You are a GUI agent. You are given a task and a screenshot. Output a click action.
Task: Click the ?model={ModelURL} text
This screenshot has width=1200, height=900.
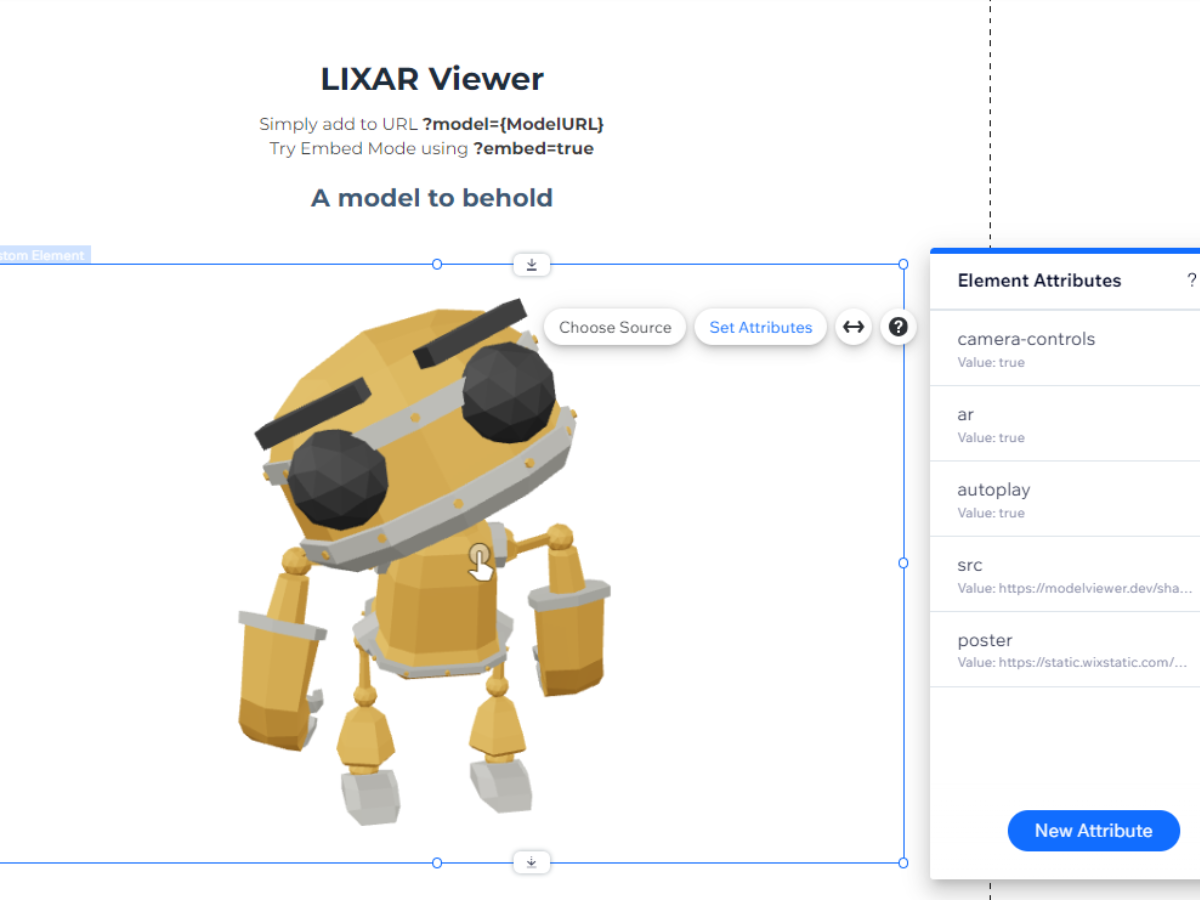513,124
